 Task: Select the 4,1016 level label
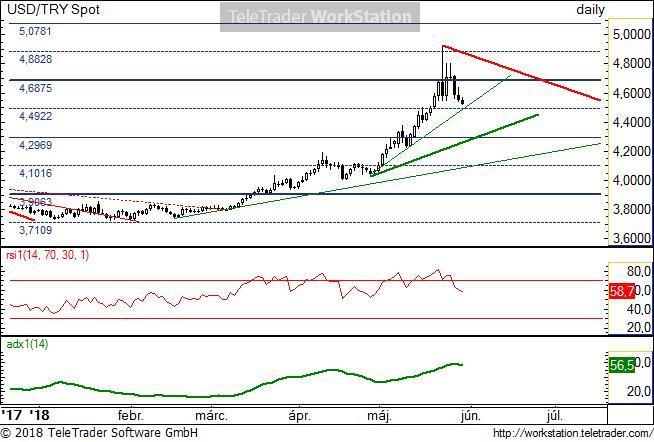click(x=35, y=173)
